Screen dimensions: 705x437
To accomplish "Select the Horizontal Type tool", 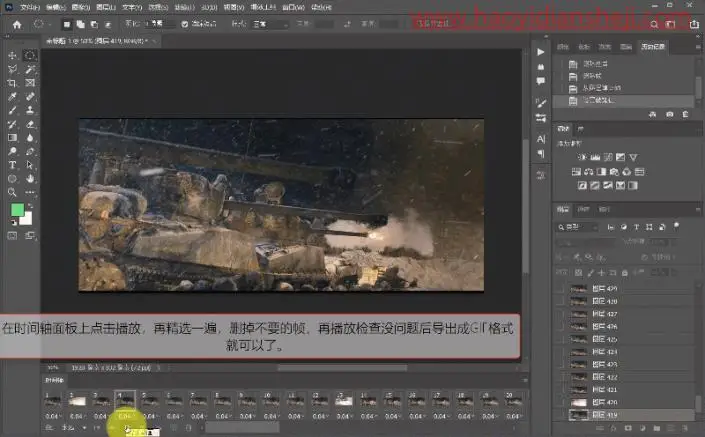I will coord(13,165).
